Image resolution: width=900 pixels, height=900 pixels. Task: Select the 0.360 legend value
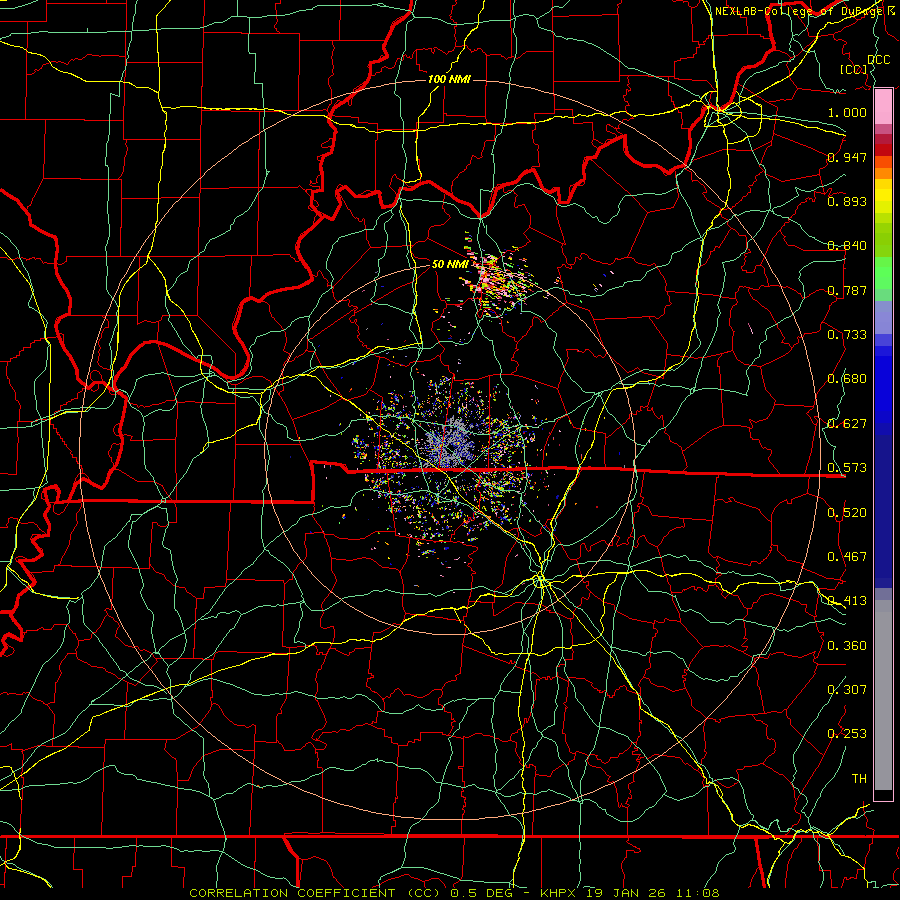coord(847,646)
